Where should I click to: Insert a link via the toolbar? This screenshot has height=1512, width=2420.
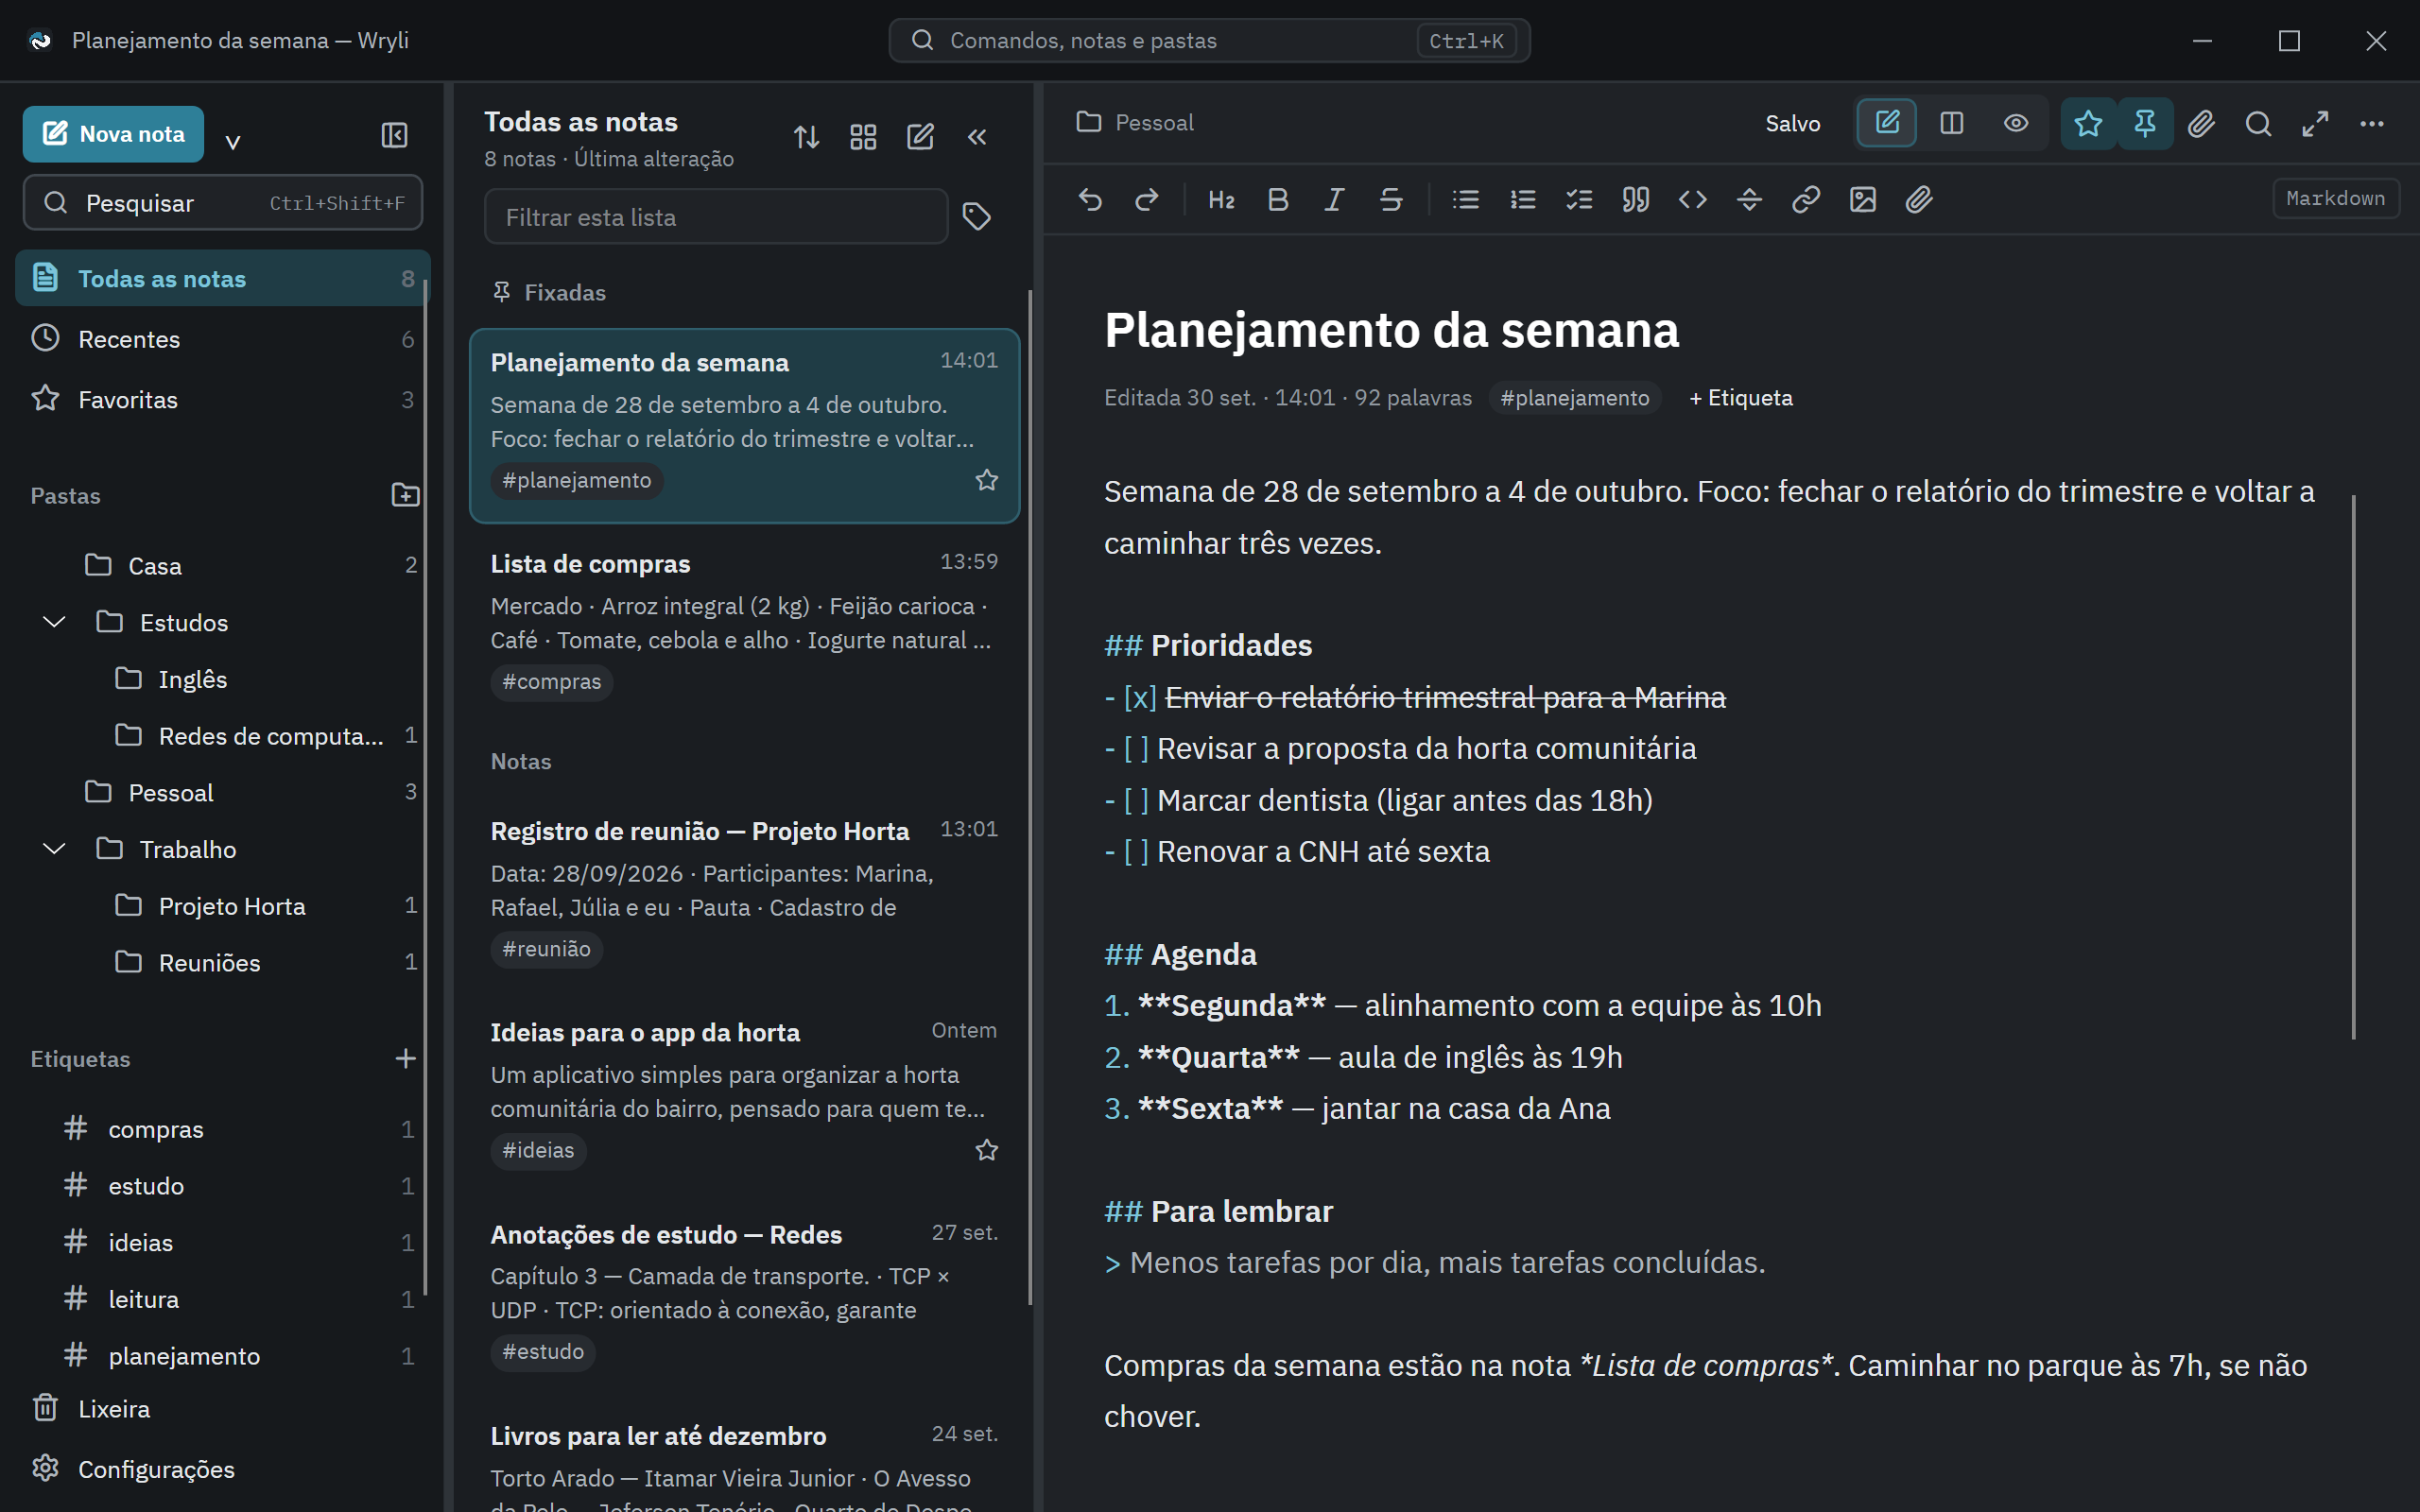click(1806, 200)
